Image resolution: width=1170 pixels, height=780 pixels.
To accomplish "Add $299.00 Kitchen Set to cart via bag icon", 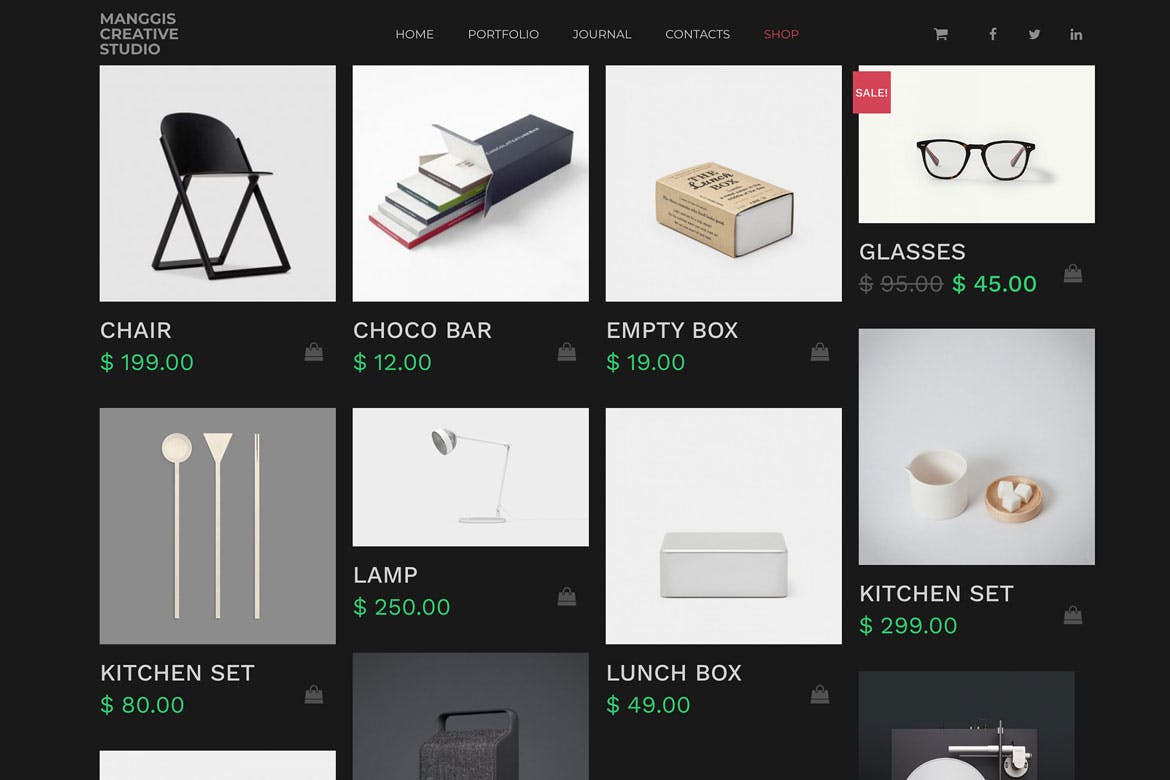I will point(1073,615).
